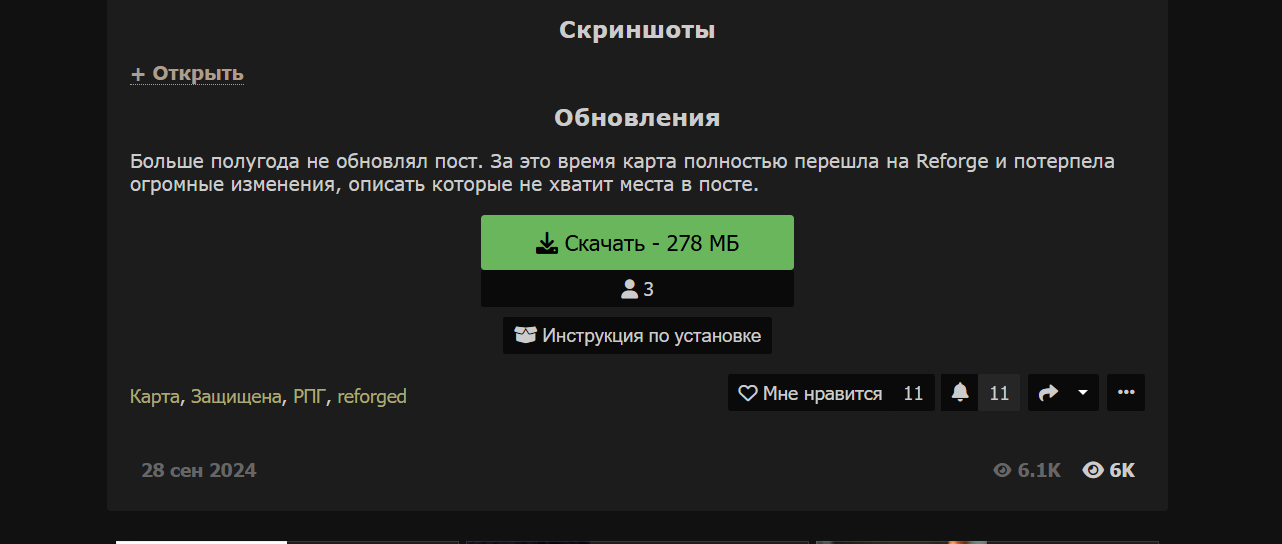Toggle the bell notification subscription
The image size is (1282, 544).
(960, 393)
